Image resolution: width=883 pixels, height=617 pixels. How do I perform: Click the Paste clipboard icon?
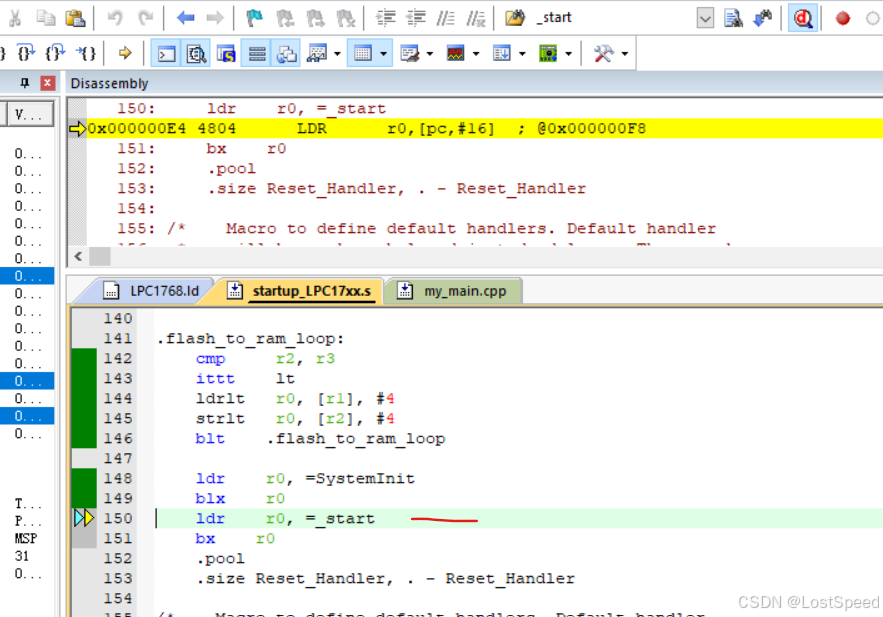[x=75, y=18]
